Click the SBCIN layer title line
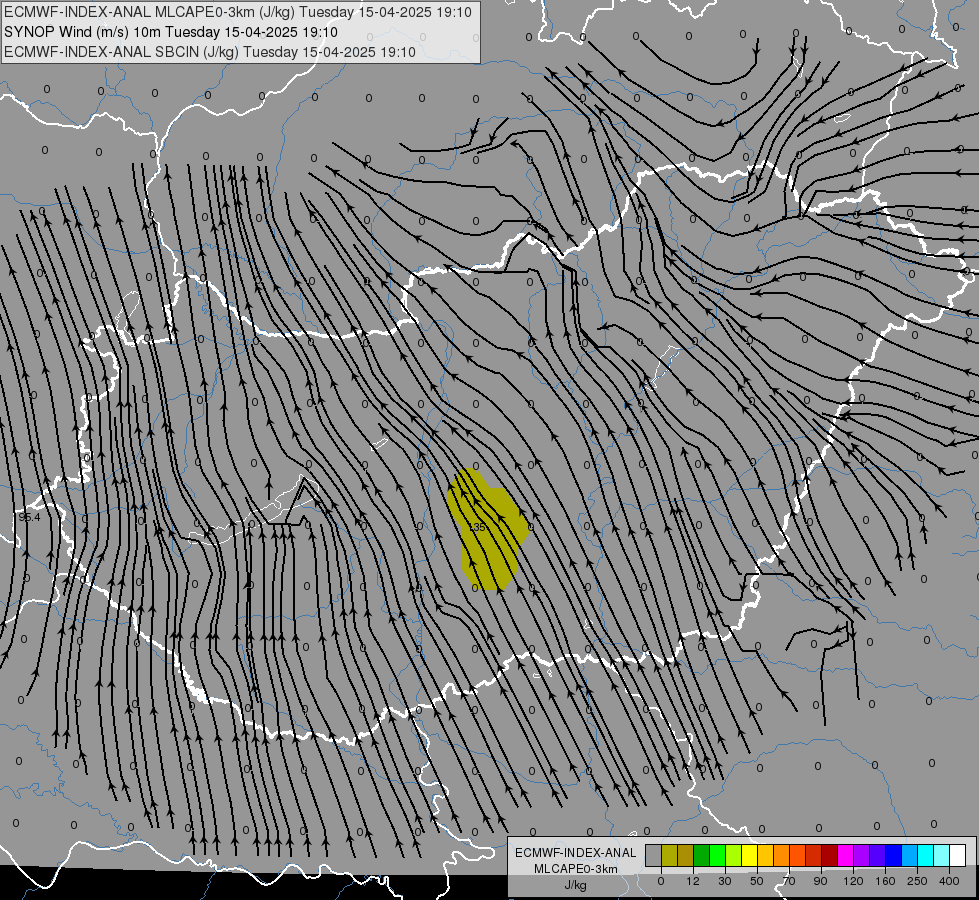 coord(209,52)
